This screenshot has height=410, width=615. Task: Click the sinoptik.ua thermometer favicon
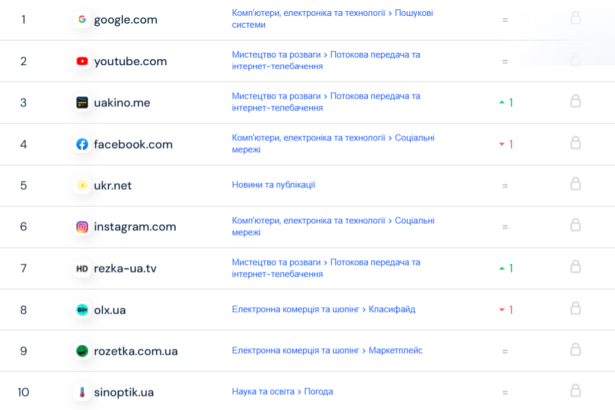pyautogui.click(x=82, y=392)
